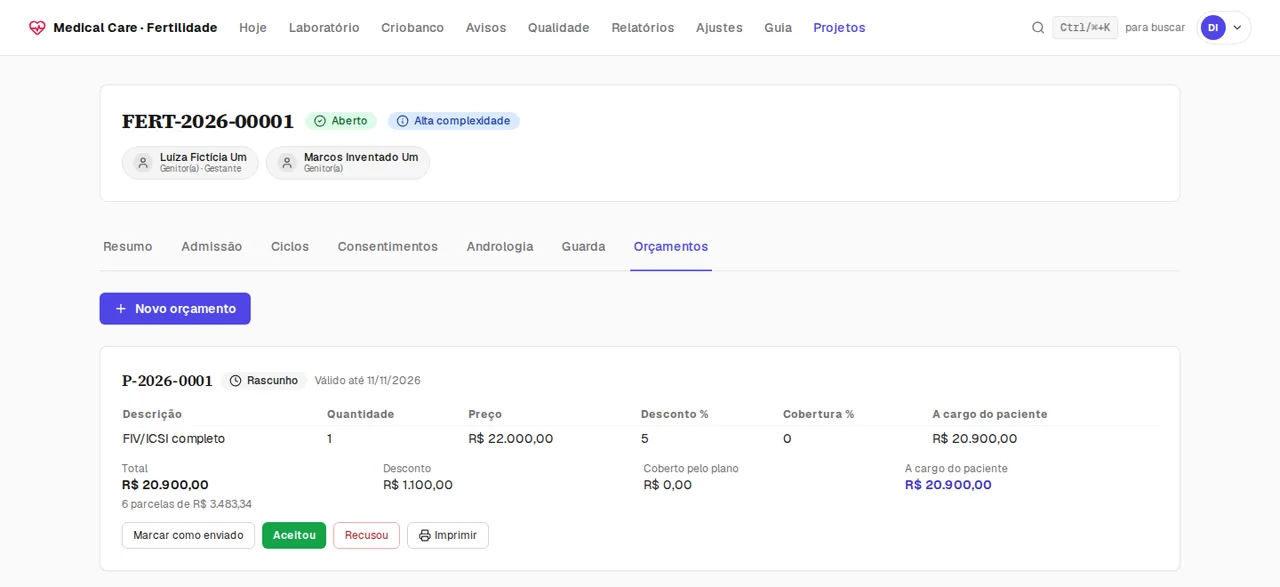Click 6 parcelas de R$ 3.483,34 text
The image size is (1280, 587).
pos(187,504)
